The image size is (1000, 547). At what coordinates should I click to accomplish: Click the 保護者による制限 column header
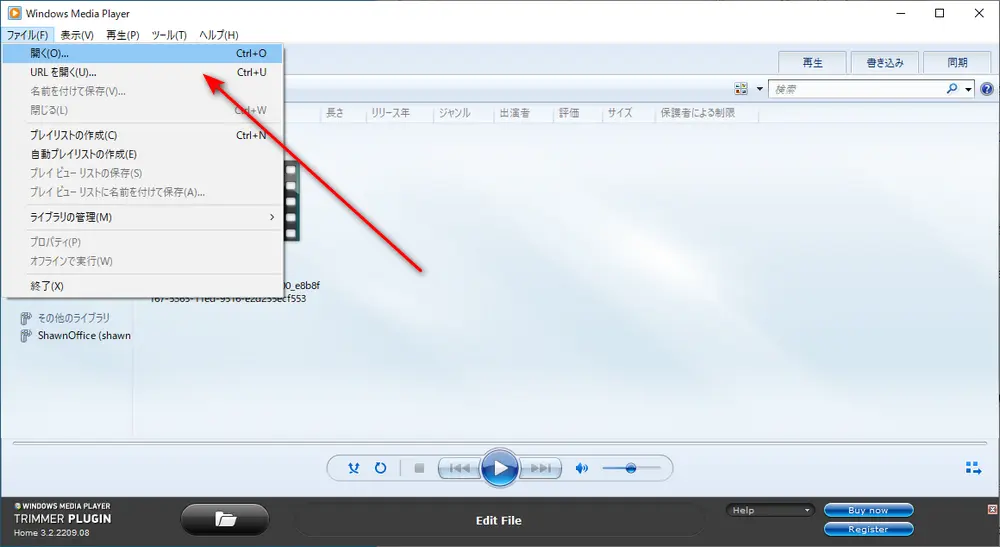coord(698,113)
